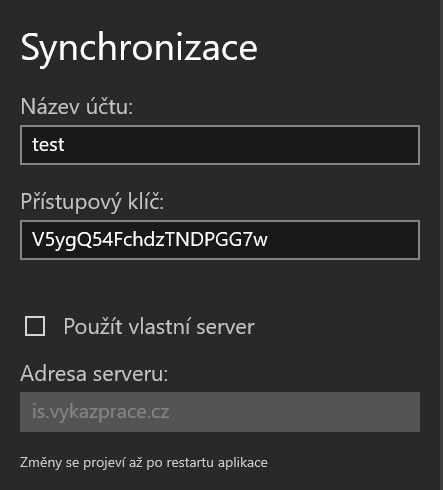Place cursor in the V5ygQ54FchdzTNDPGG7w key text
This screenshot has width=443, height=490.
150,240
